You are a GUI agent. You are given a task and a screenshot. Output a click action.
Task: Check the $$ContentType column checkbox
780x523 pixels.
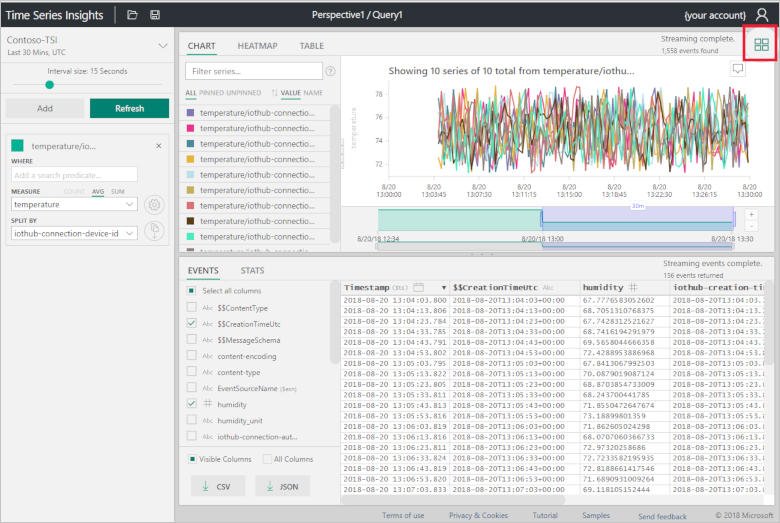pyautogui.click(x=192, y=307)
